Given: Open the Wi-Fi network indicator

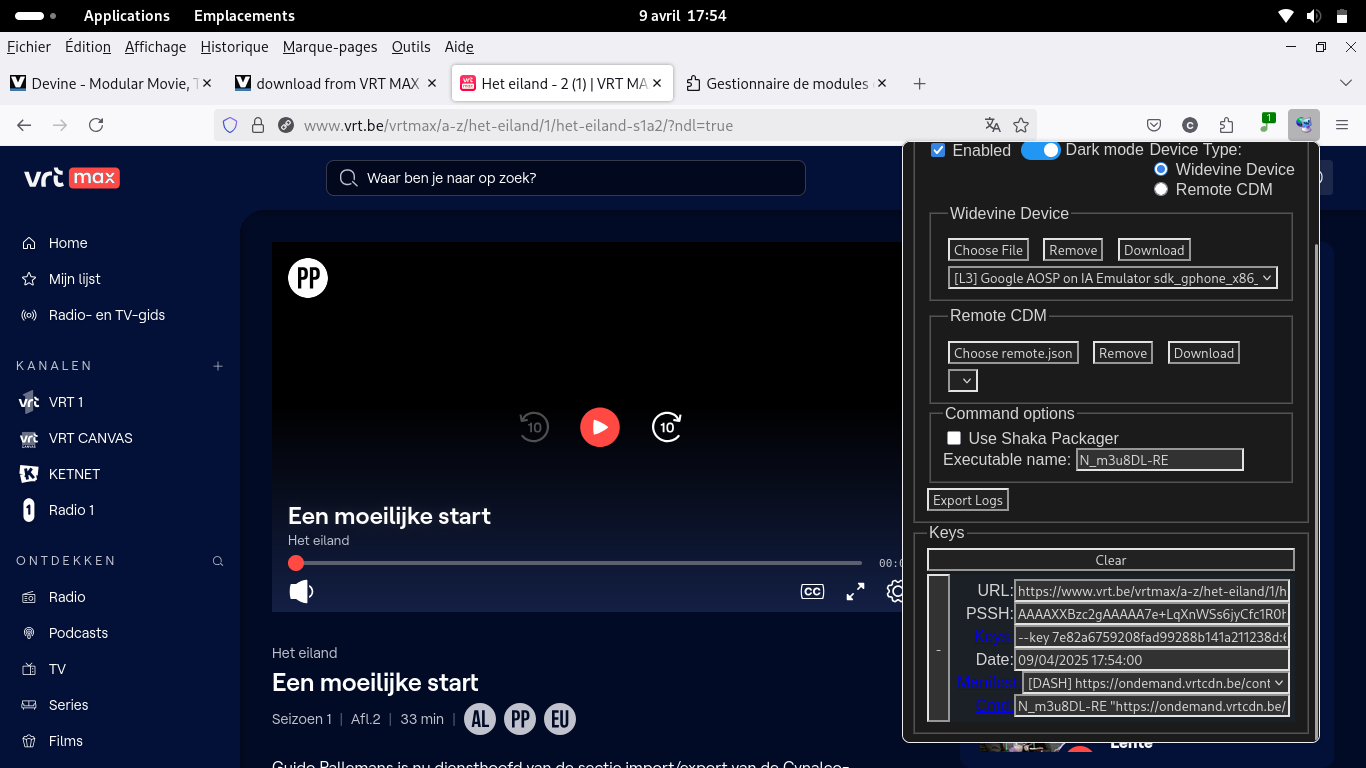Looking at the screenshot, I should (x=1286, y=16).
